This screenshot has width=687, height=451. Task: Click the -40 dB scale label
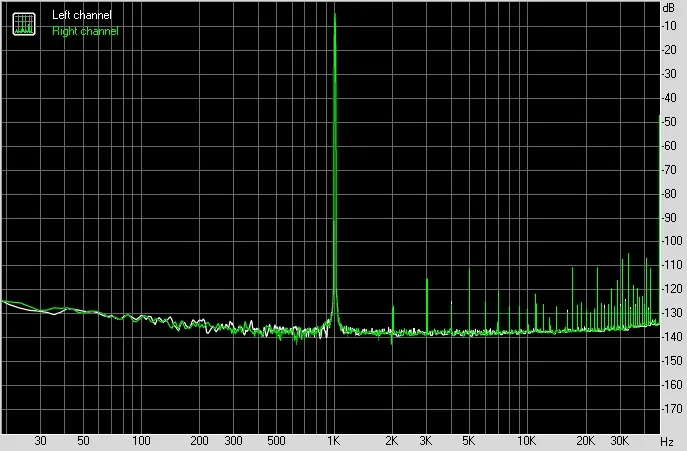[x=669, y=98]
